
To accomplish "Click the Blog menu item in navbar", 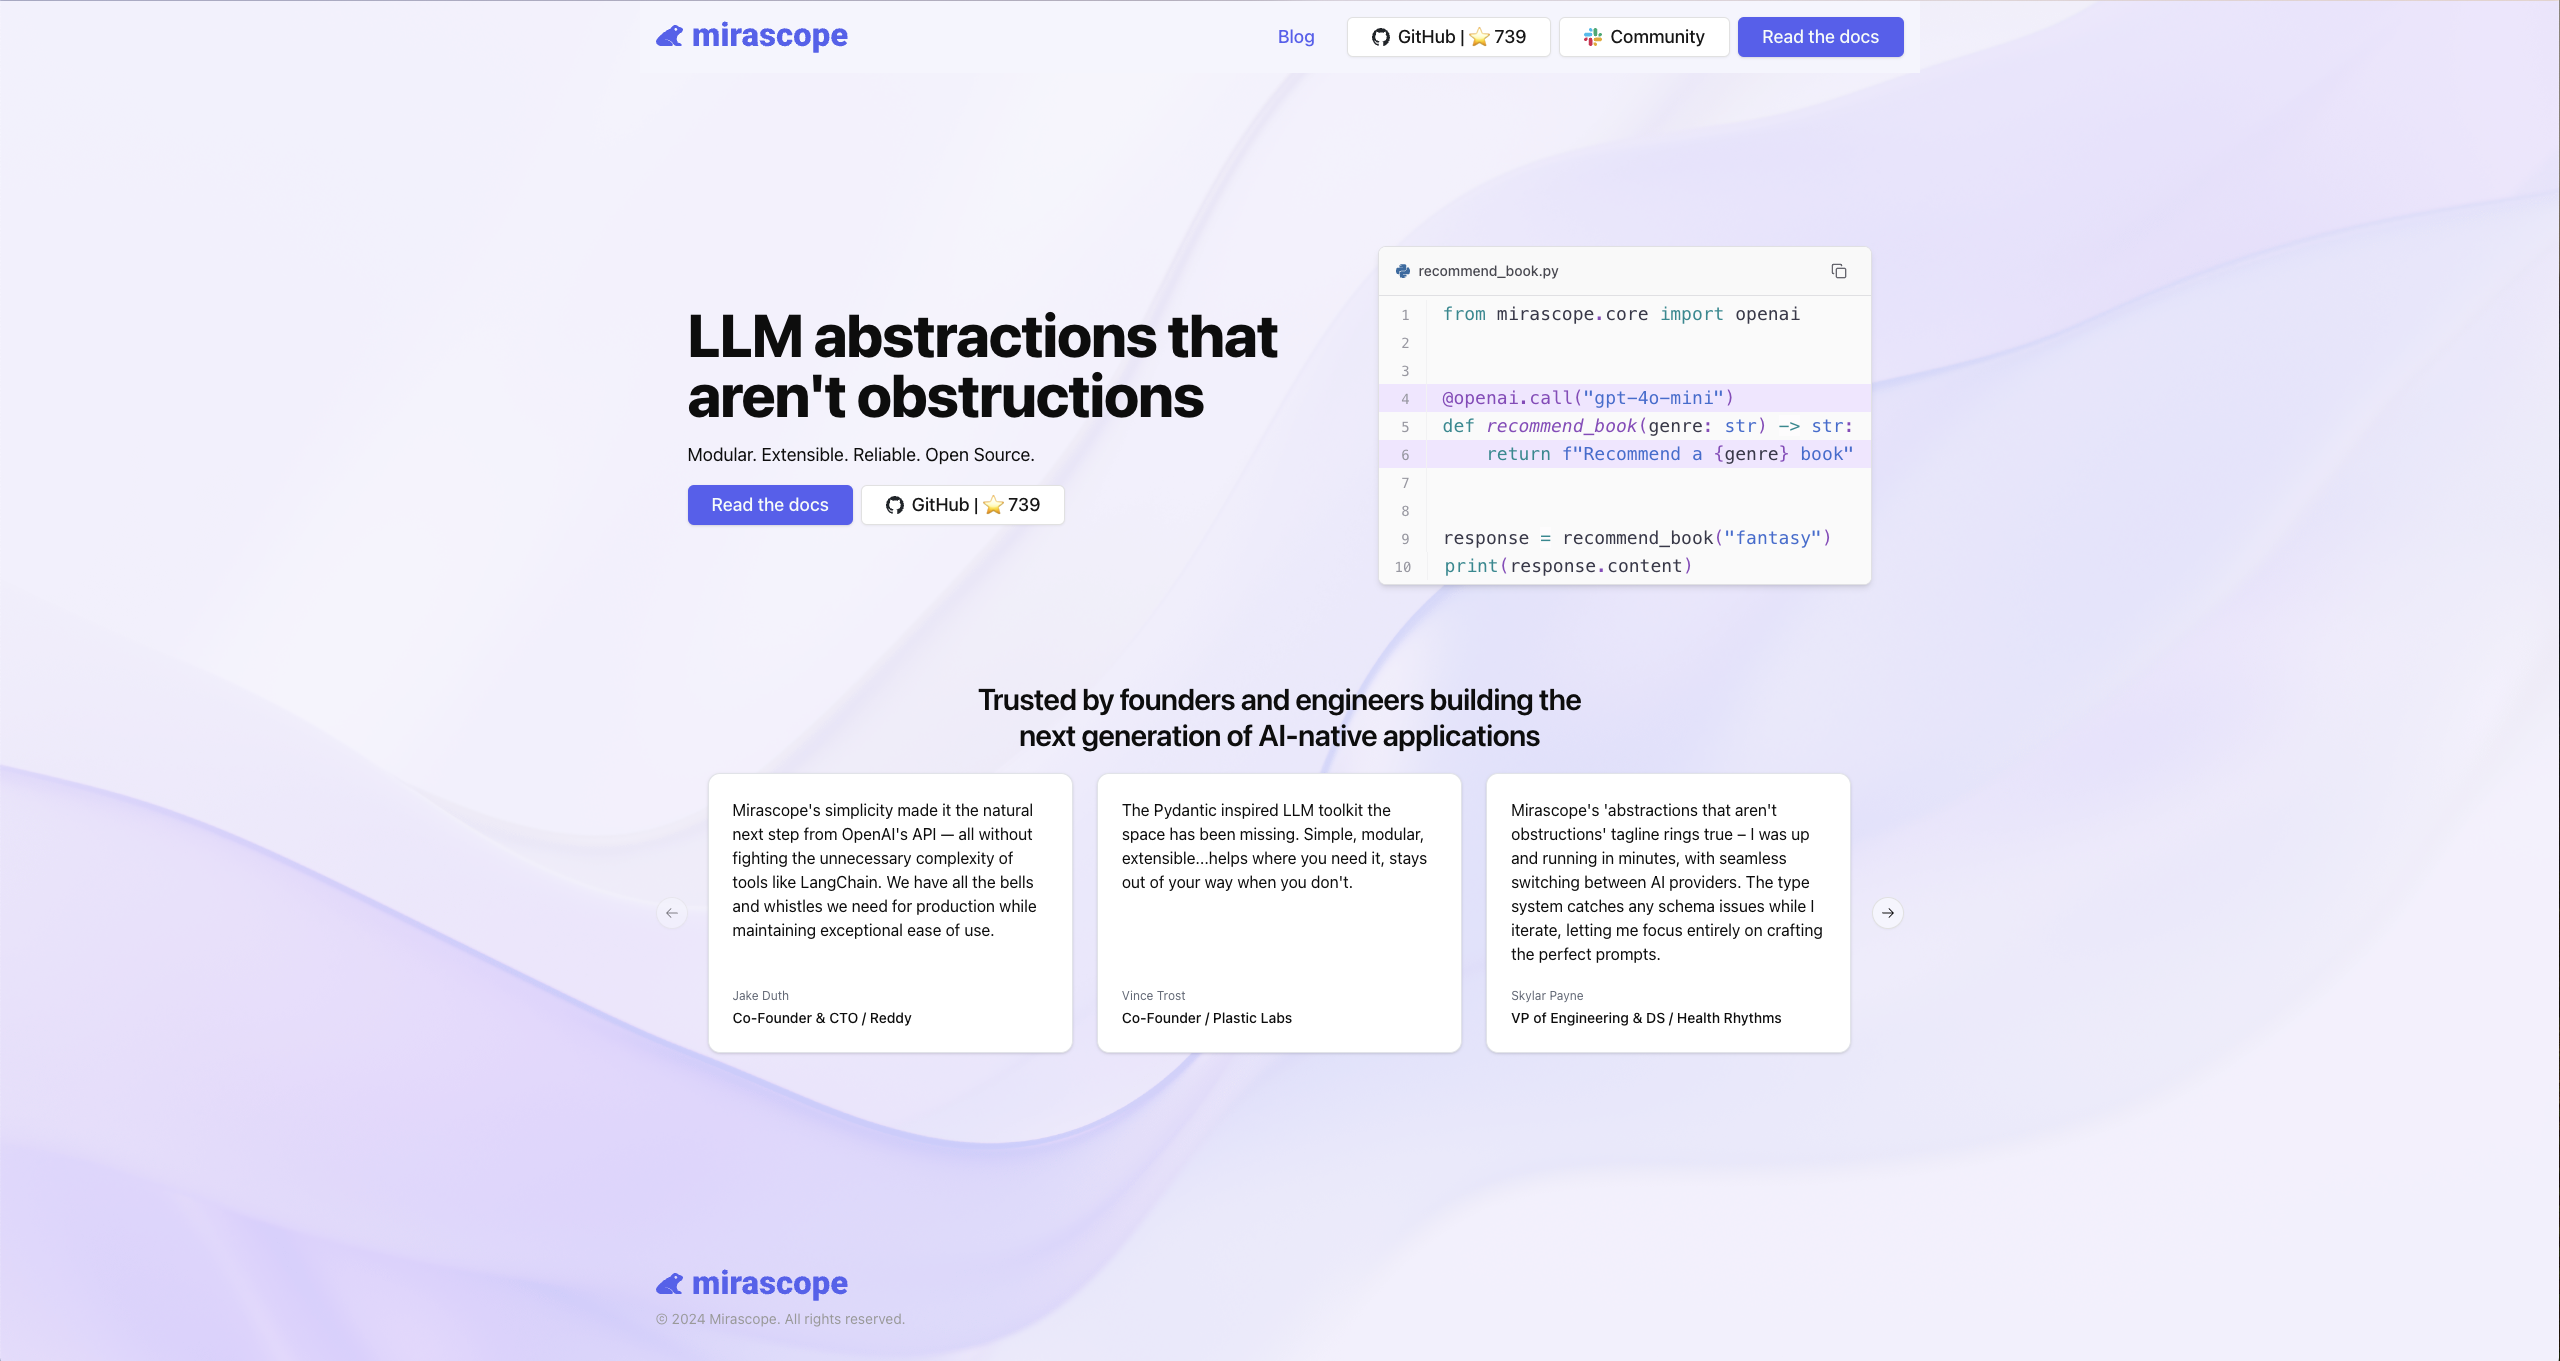I will [x=1295, y=36].
